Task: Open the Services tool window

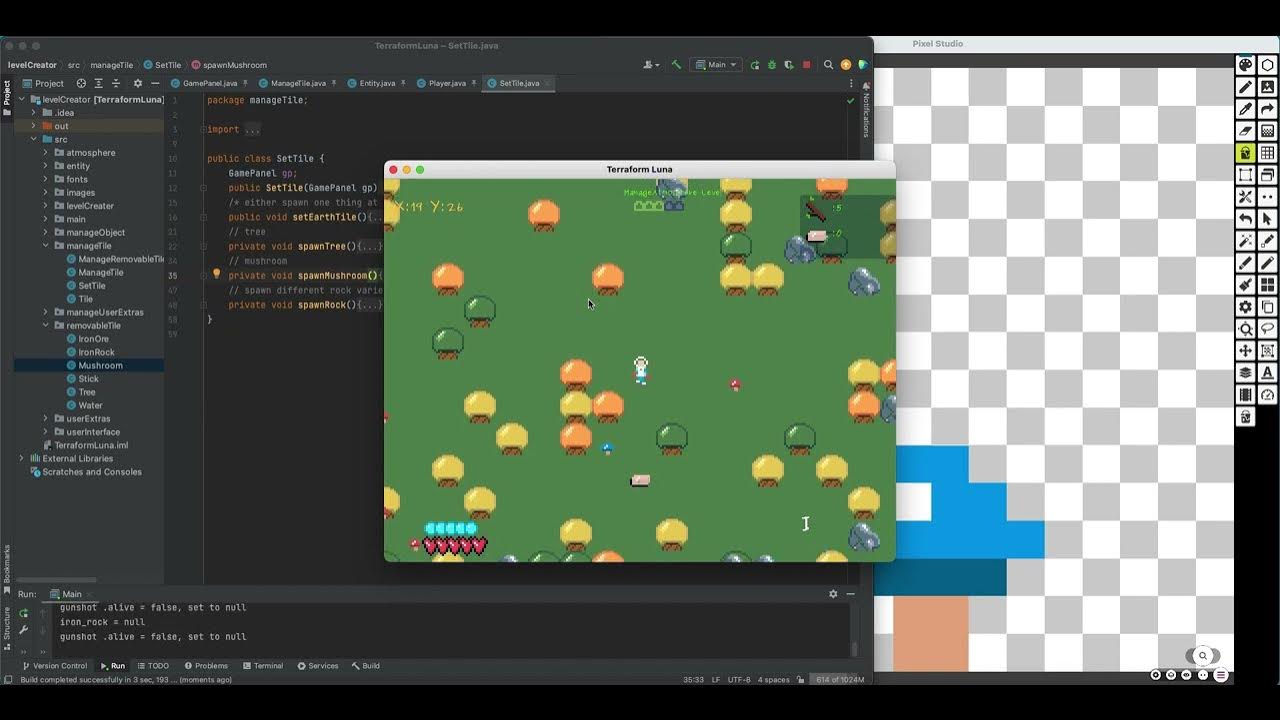Action: point(318,666)
